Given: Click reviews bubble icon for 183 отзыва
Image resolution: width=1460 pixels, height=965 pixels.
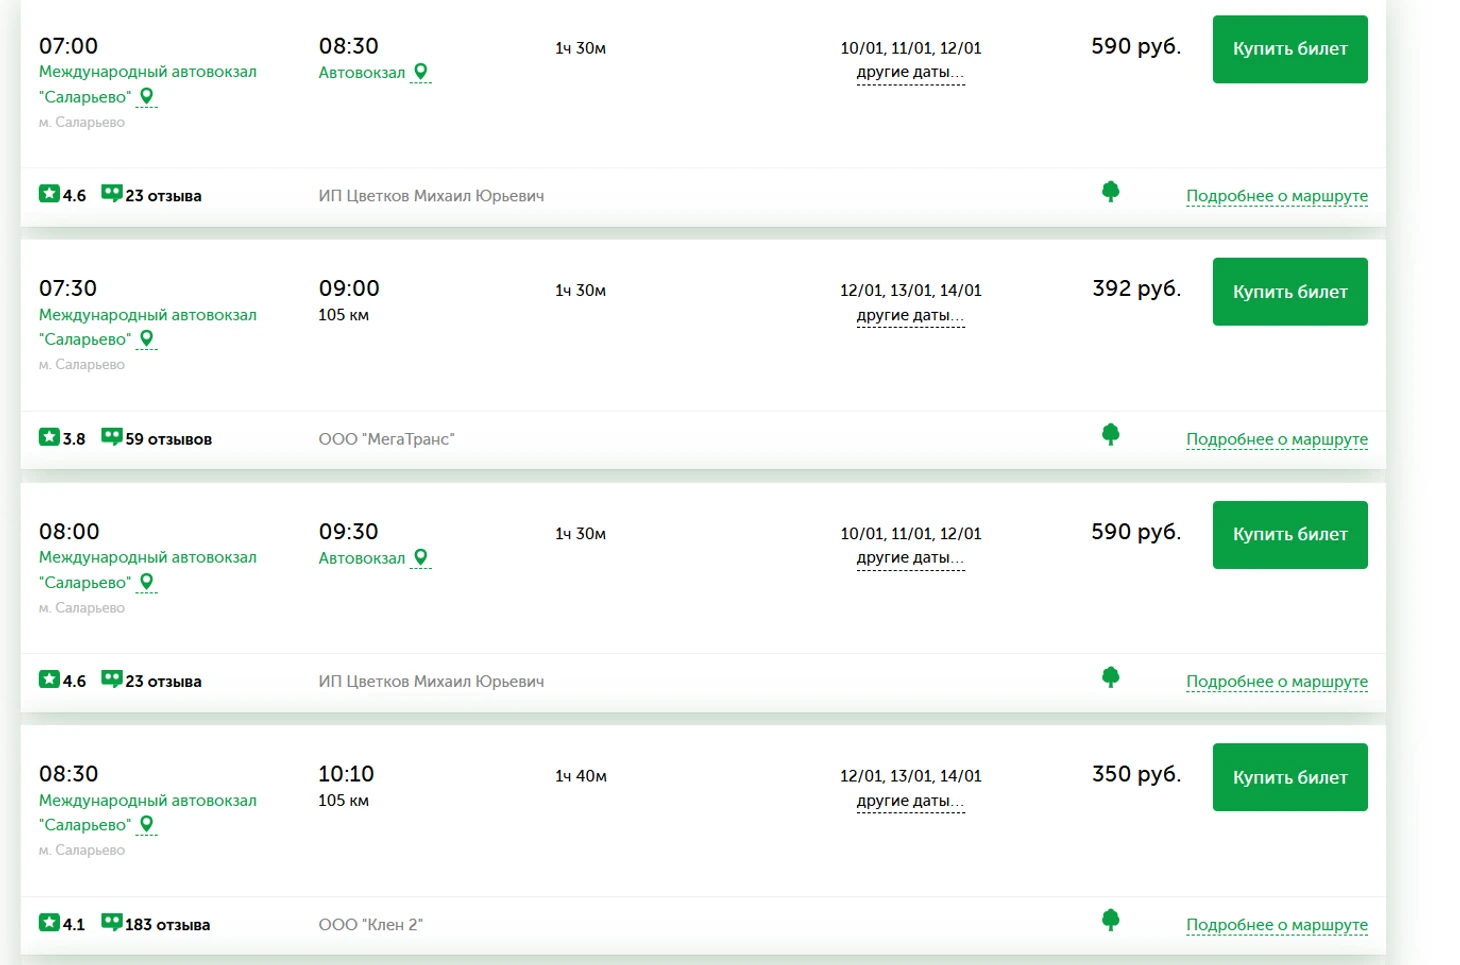Looking at the screenshot, I should pyautogui.click(x=112, y=922).
